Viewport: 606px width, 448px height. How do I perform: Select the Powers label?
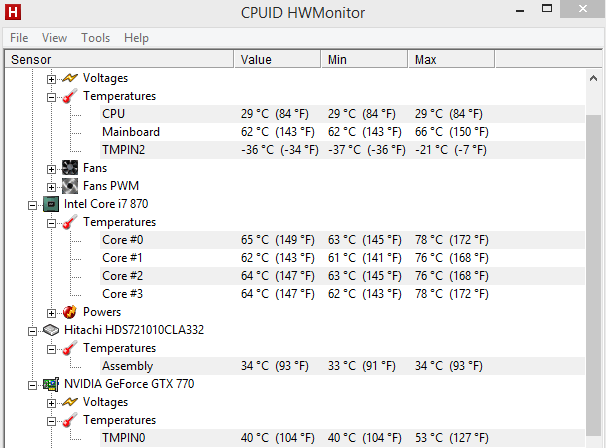click(102, 312)
